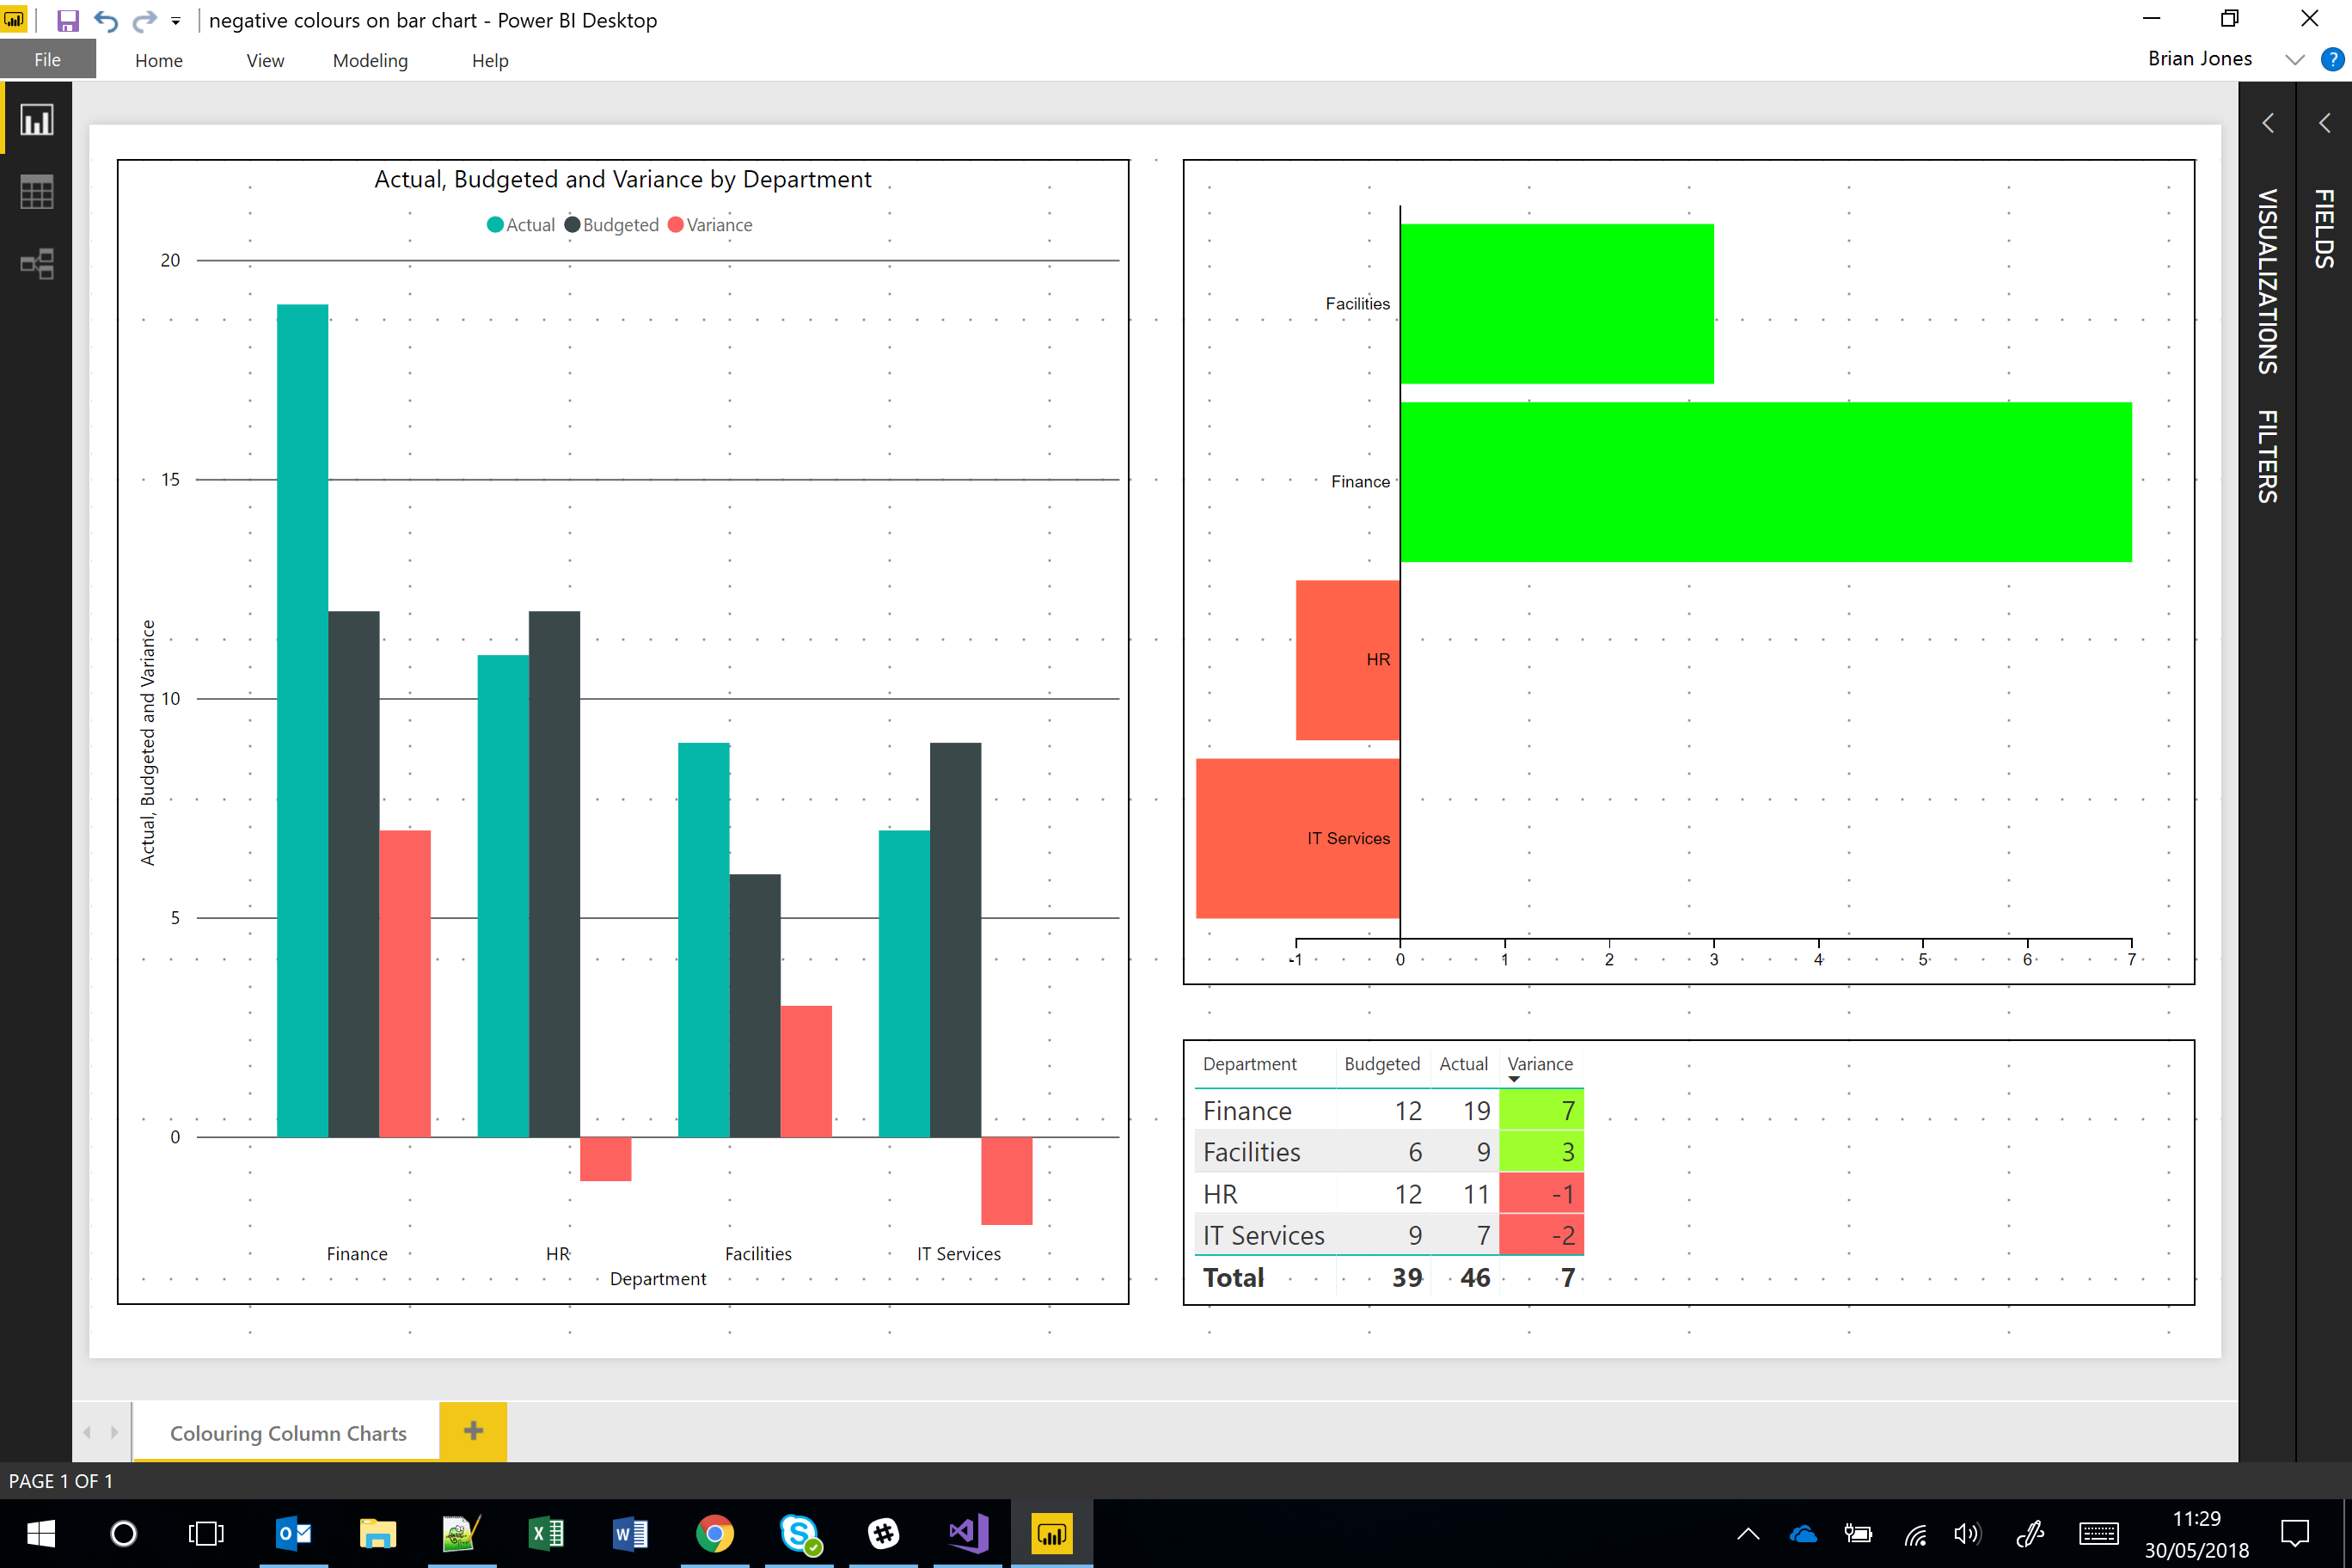
Task: Switch to the Modeling ribbon tab
Action: (x=369, y=60)
